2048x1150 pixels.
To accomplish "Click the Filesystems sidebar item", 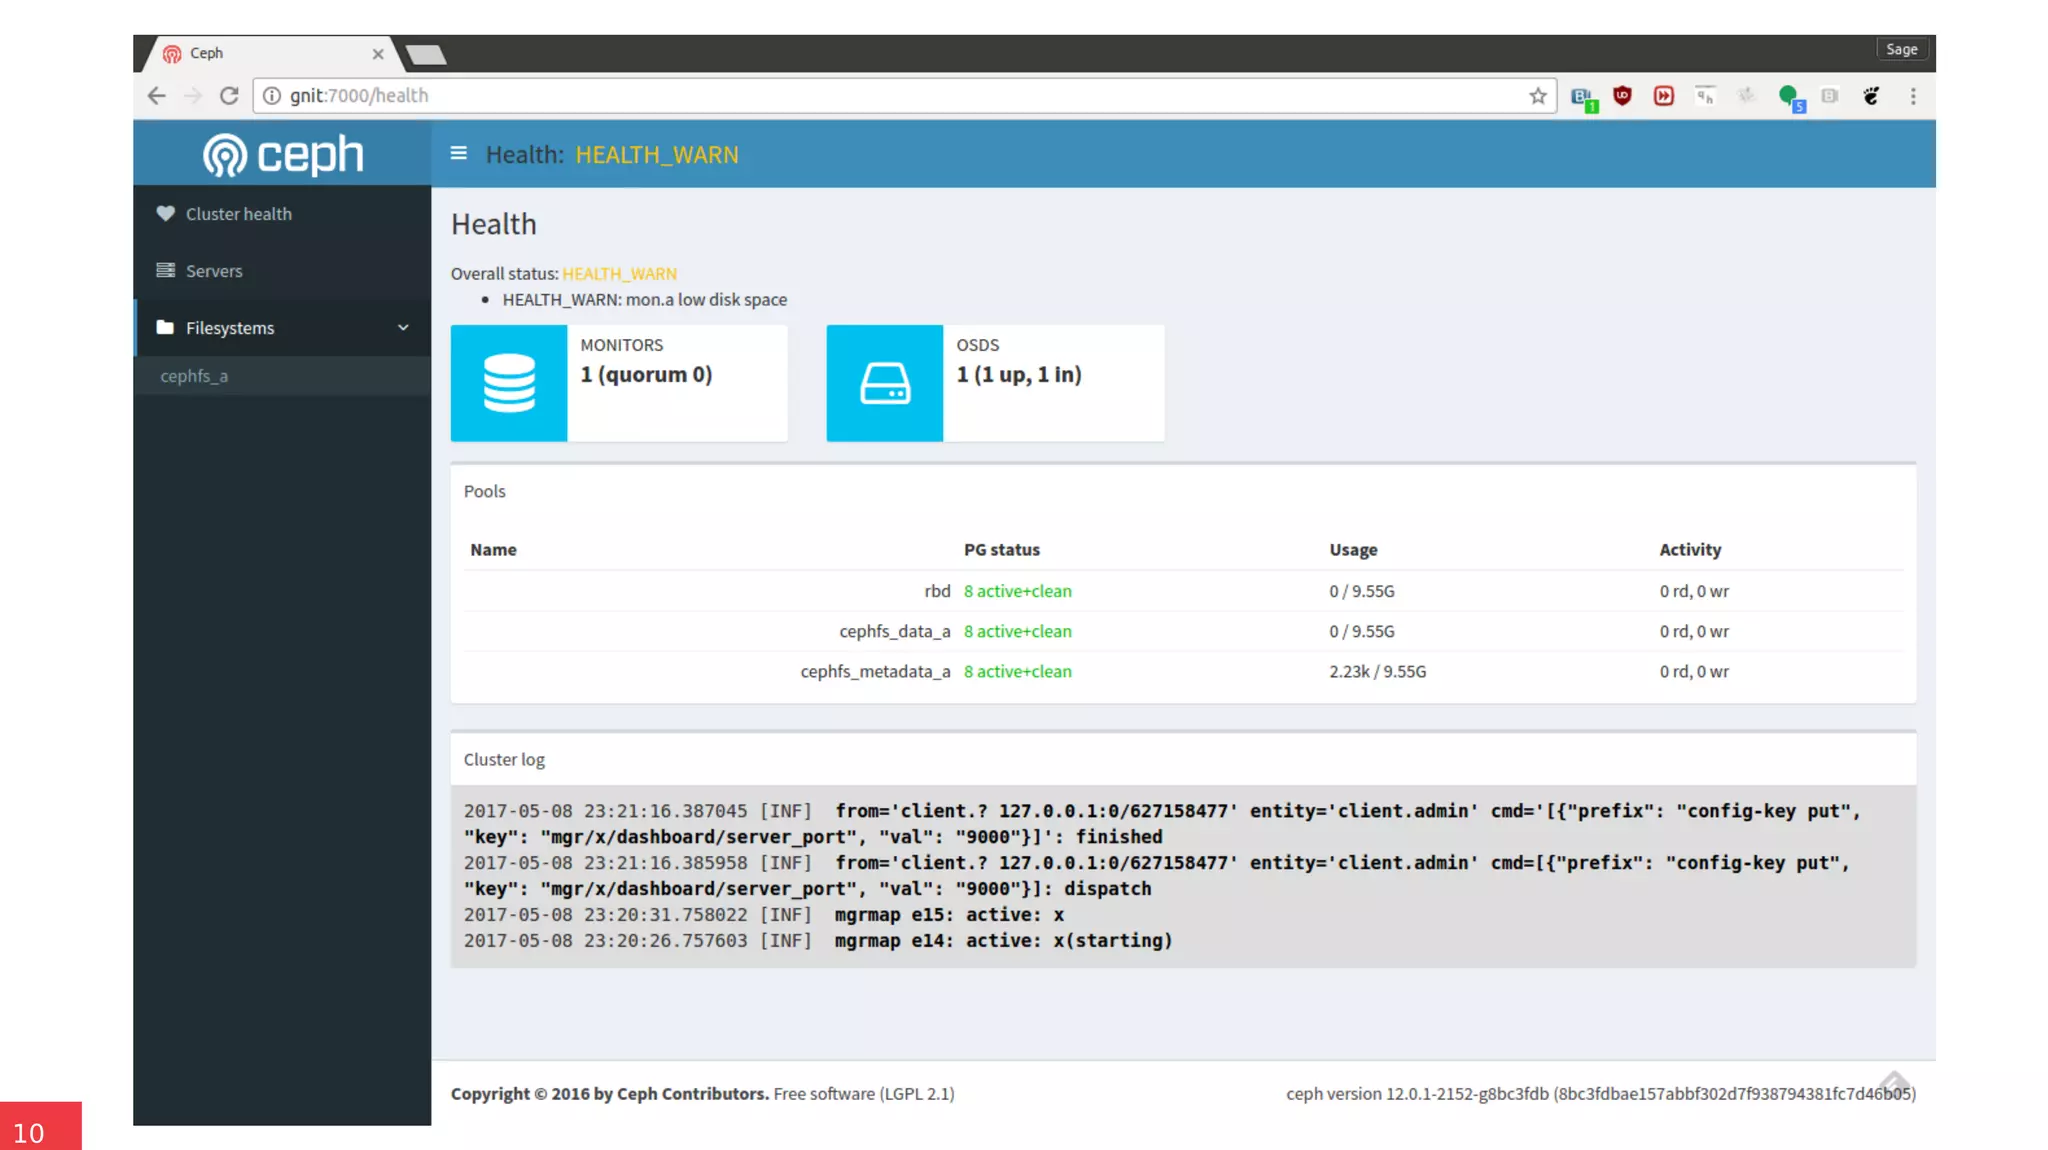I will coord(230,328).
